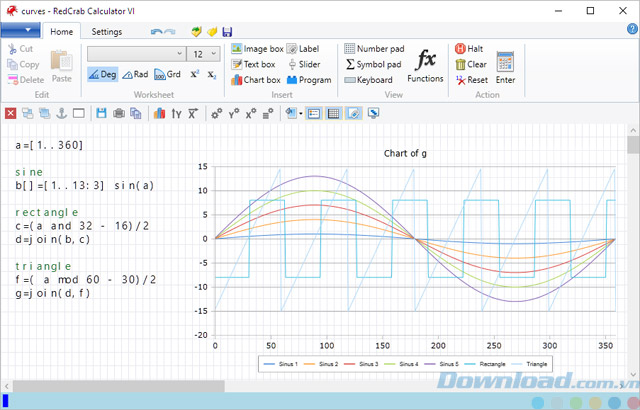The height and width of the screenshot is (410, 640).
Task: Toggle the legend display button in box toolbar
Action: point(313,113)
